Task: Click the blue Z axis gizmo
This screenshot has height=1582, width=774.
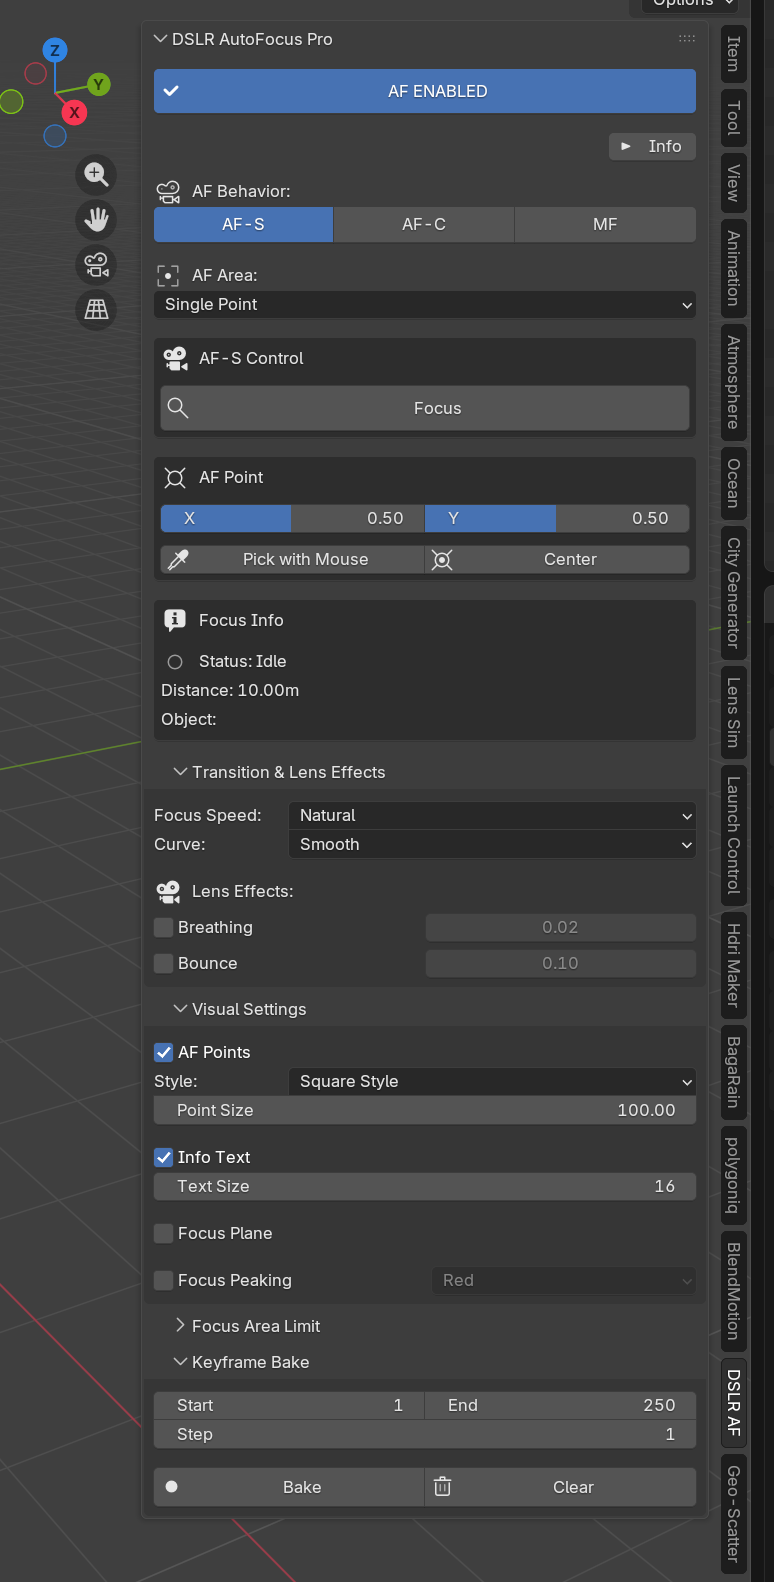Action: pos(55,50)
